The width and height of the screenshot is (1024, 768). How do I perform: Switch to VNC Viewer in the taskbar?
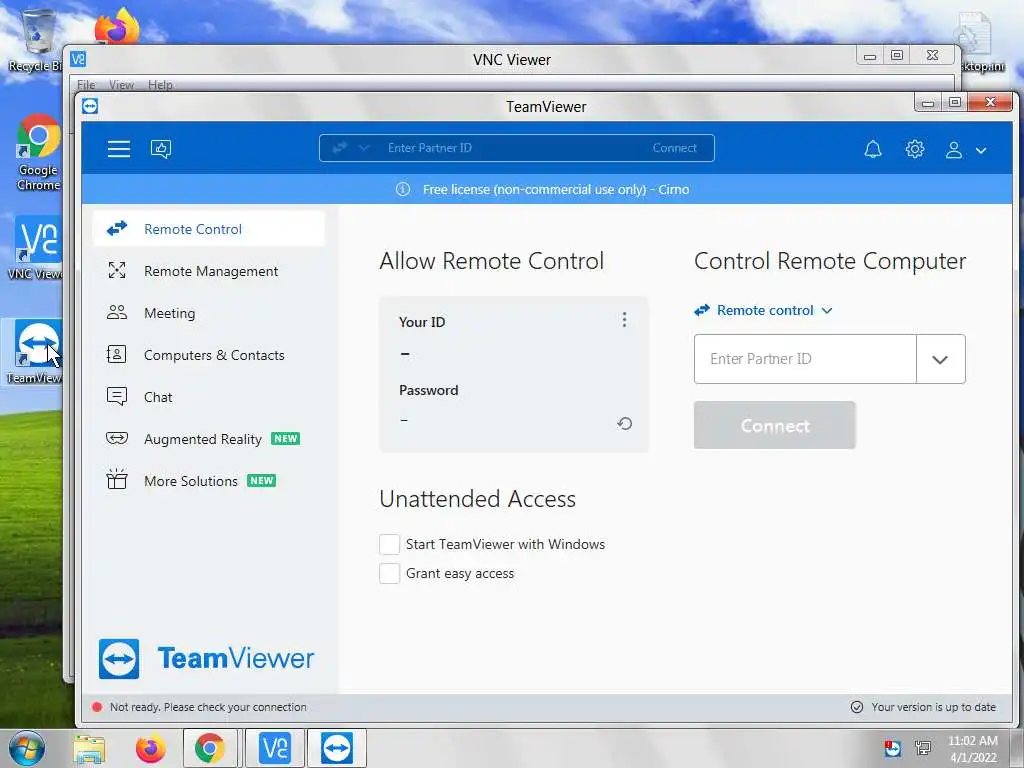[274, 748]
